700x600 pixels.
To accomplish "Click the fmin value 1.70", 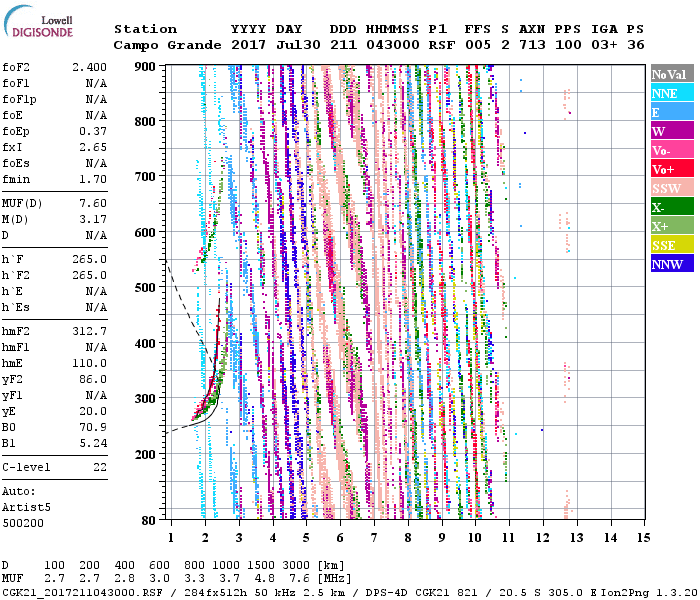I will pyautogui.click(x=92, y=180).
